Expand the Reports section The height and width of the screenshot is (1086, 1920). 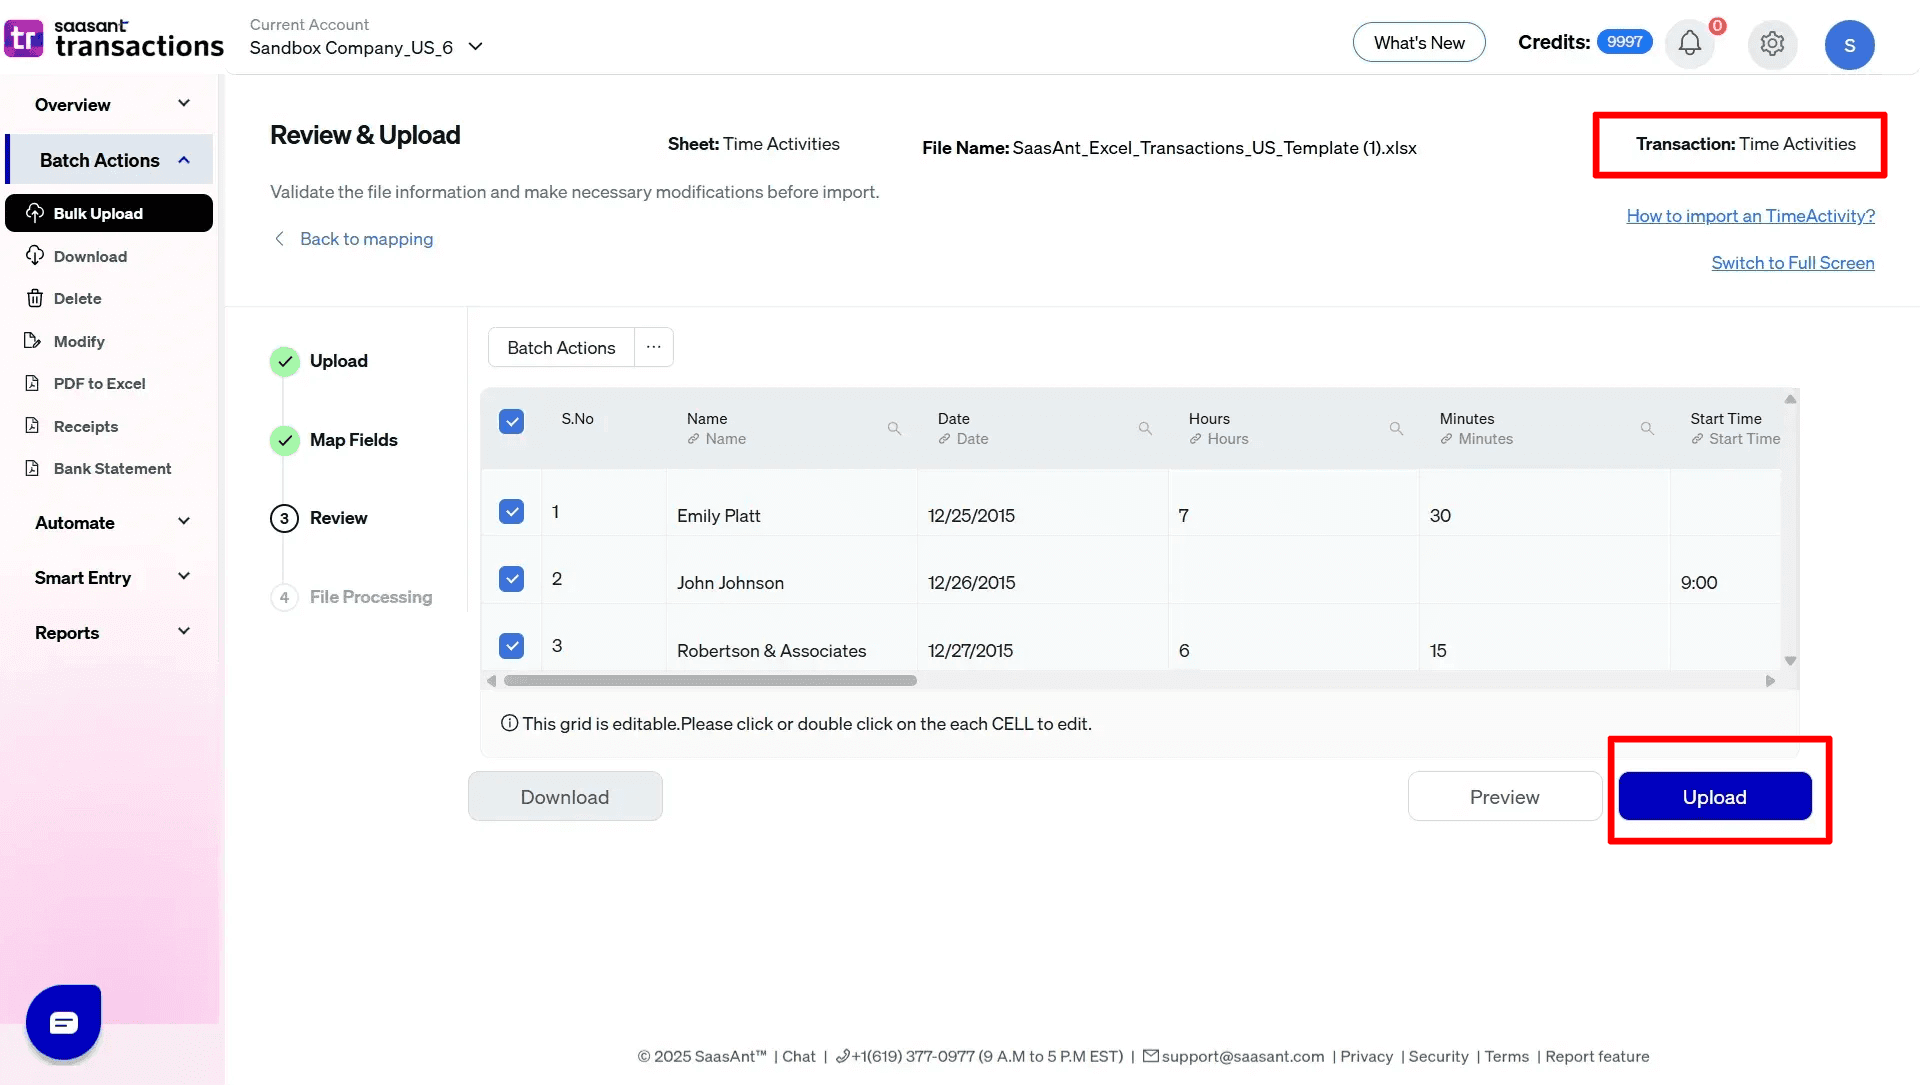point(110,632)
